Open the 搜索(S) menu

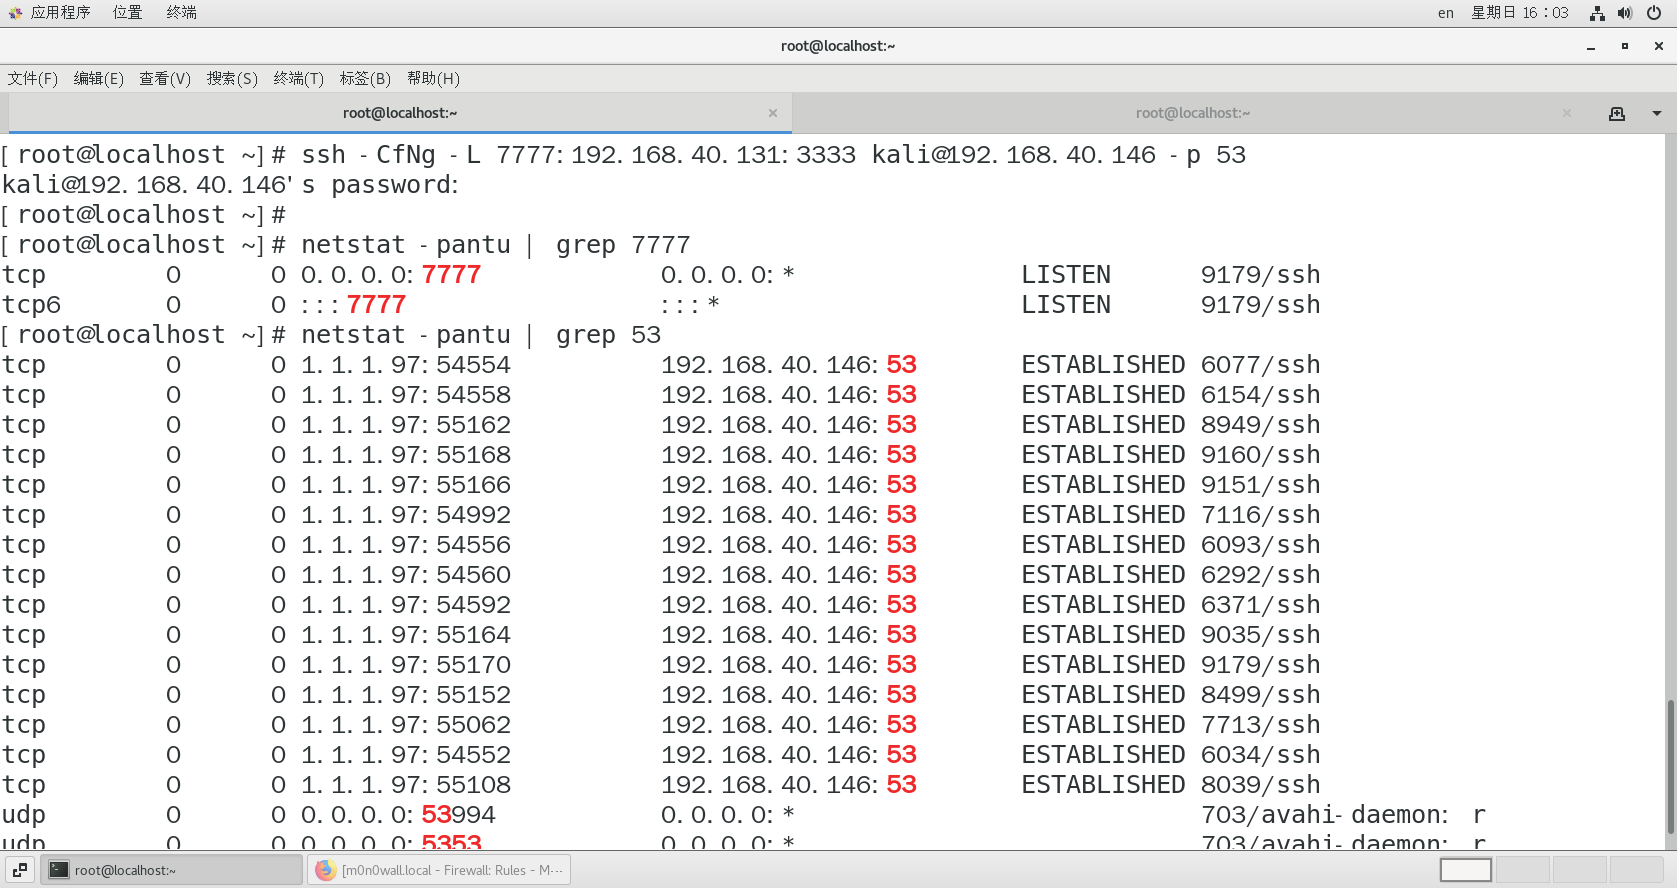pos(232,79)
